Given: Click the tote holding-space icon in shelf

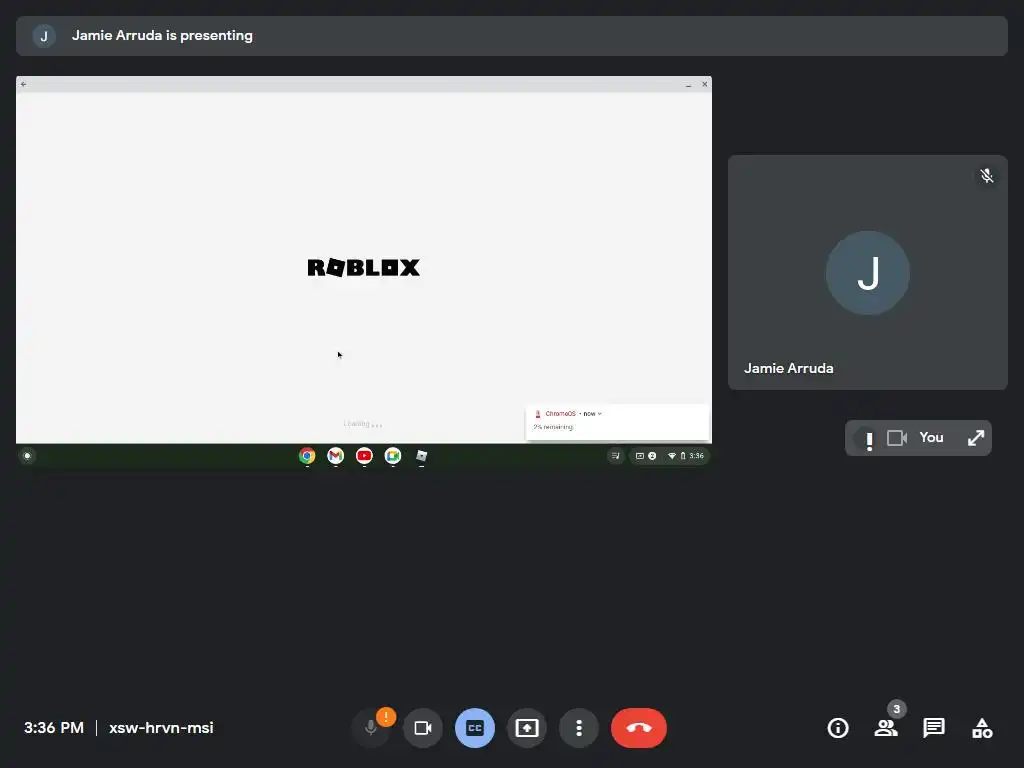Looking at the screenshot, I should click(615, 456).
